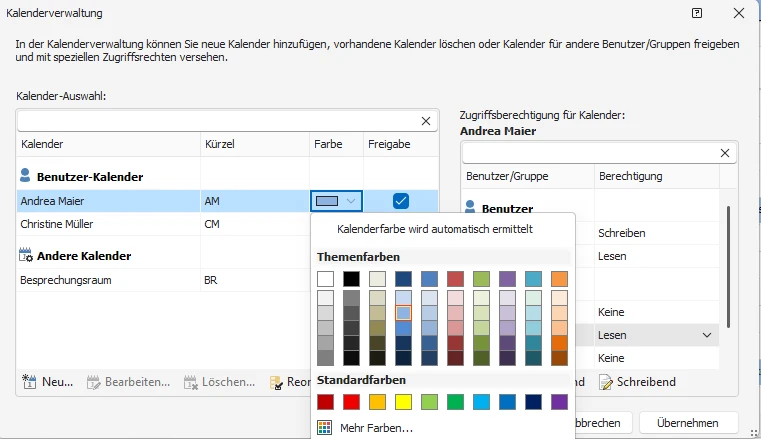Choose Kalenderfarbe wird automatisch ermittelt option

tap(435, 229)
